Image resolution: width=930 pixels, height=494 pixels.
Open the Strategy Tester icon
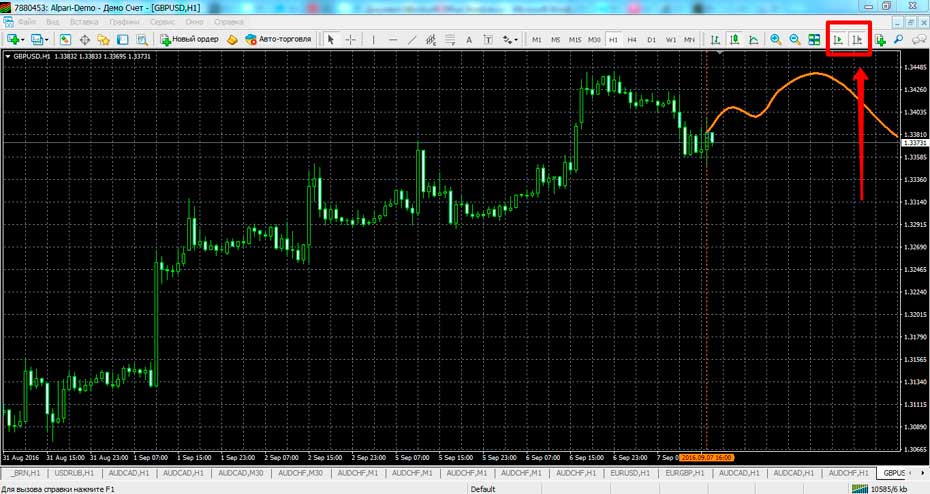[141, 40]
